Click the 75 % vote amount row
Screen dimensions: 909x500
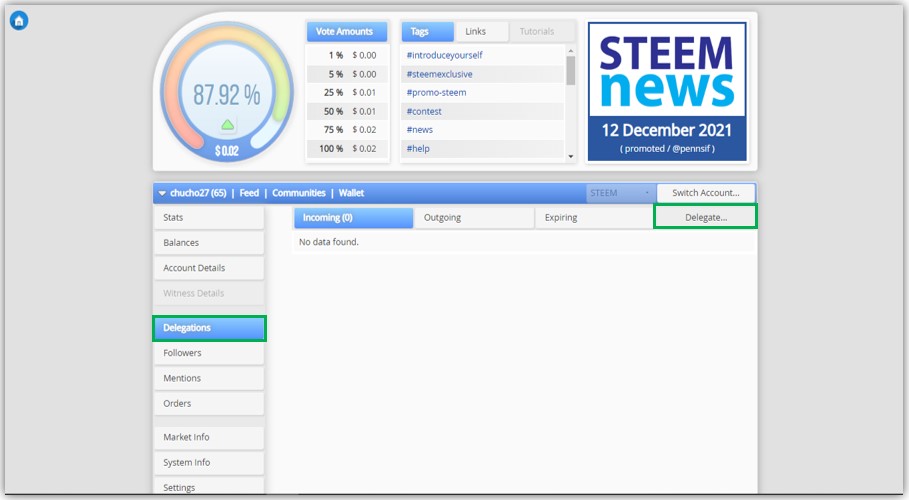tap(347, 129)
